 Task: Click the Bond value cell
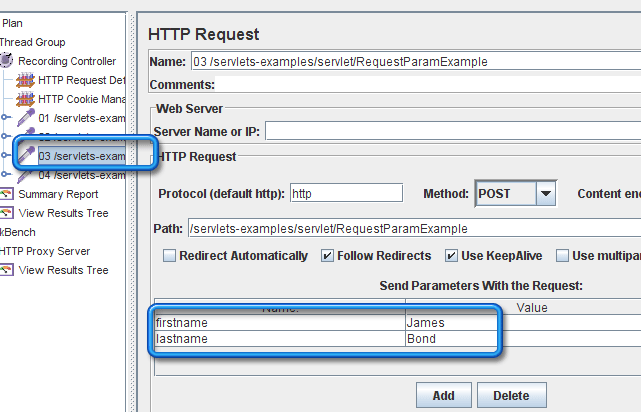coord(523,339)
